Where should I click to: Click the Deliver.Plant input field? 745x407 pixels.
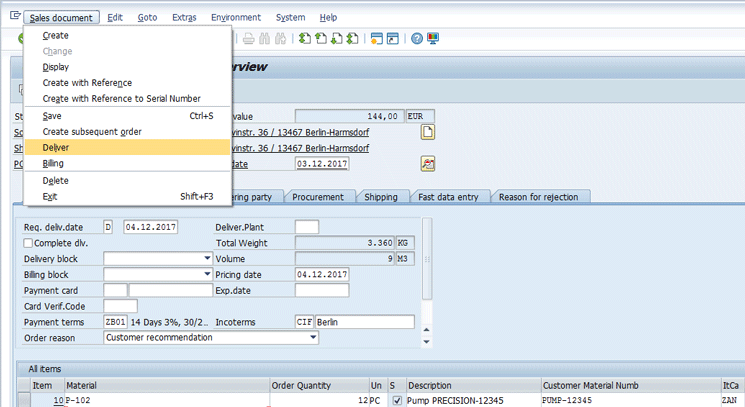tap(307, 227)
